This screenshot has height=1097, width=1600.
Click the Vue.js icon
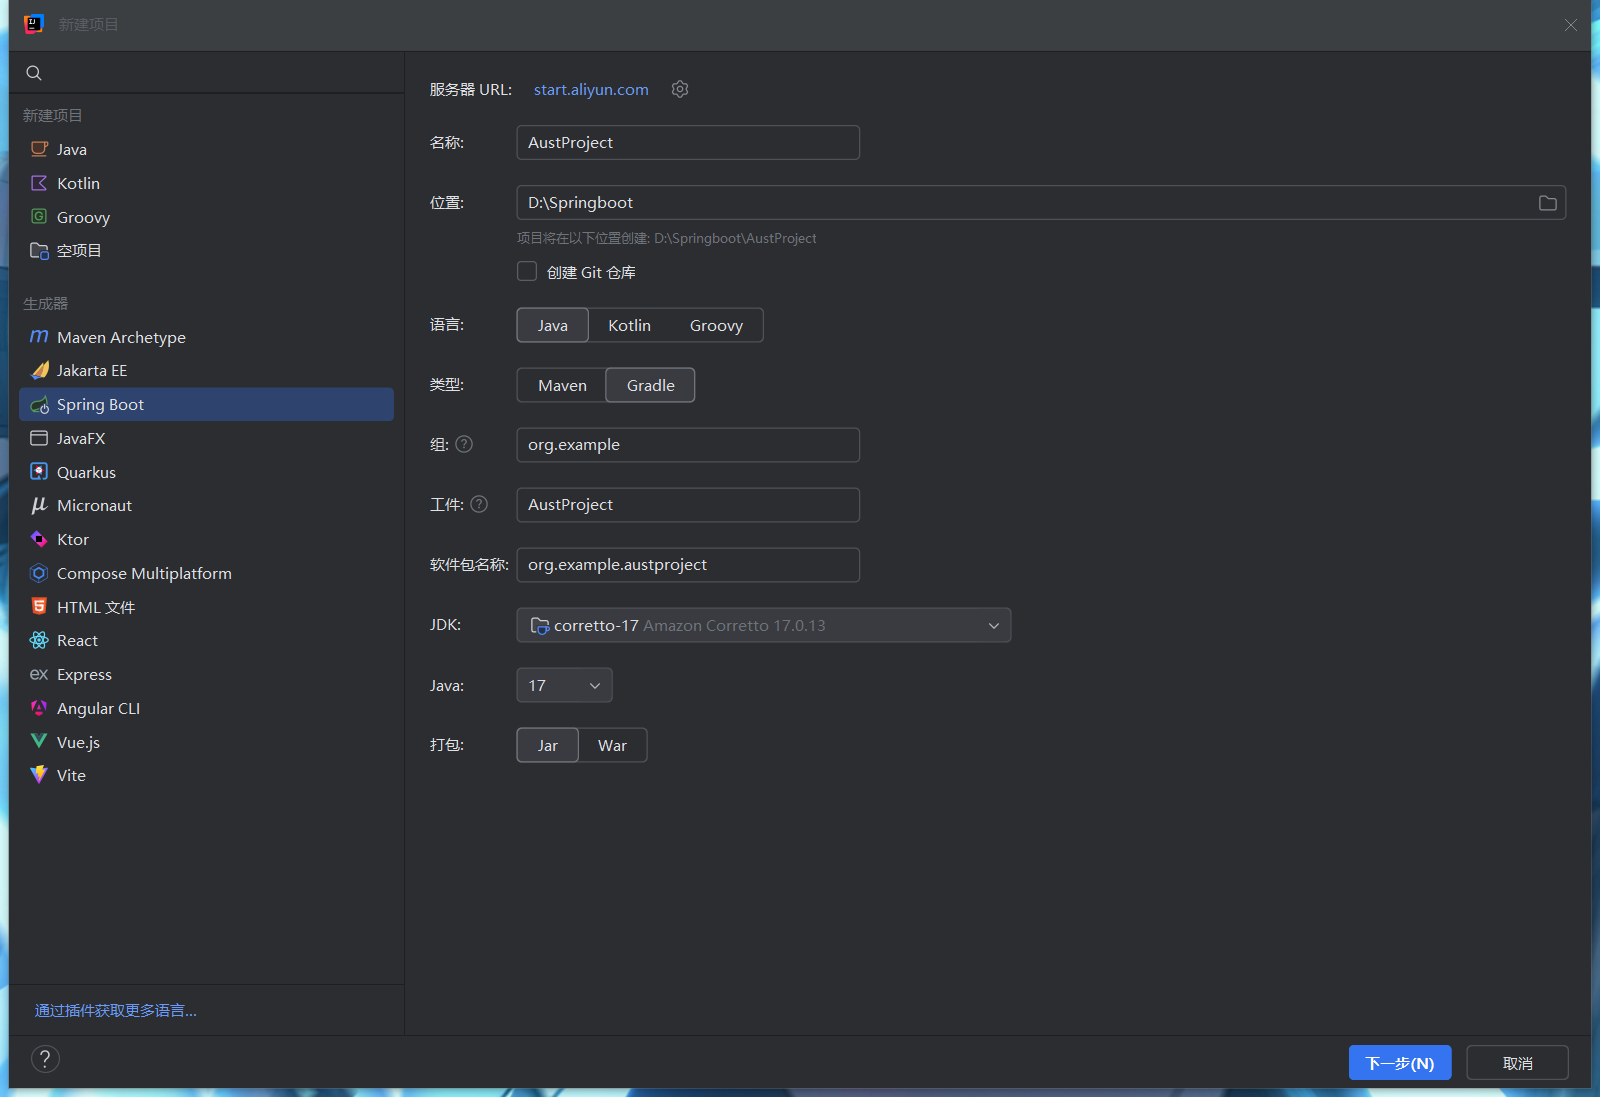click(x=39, y=741)
